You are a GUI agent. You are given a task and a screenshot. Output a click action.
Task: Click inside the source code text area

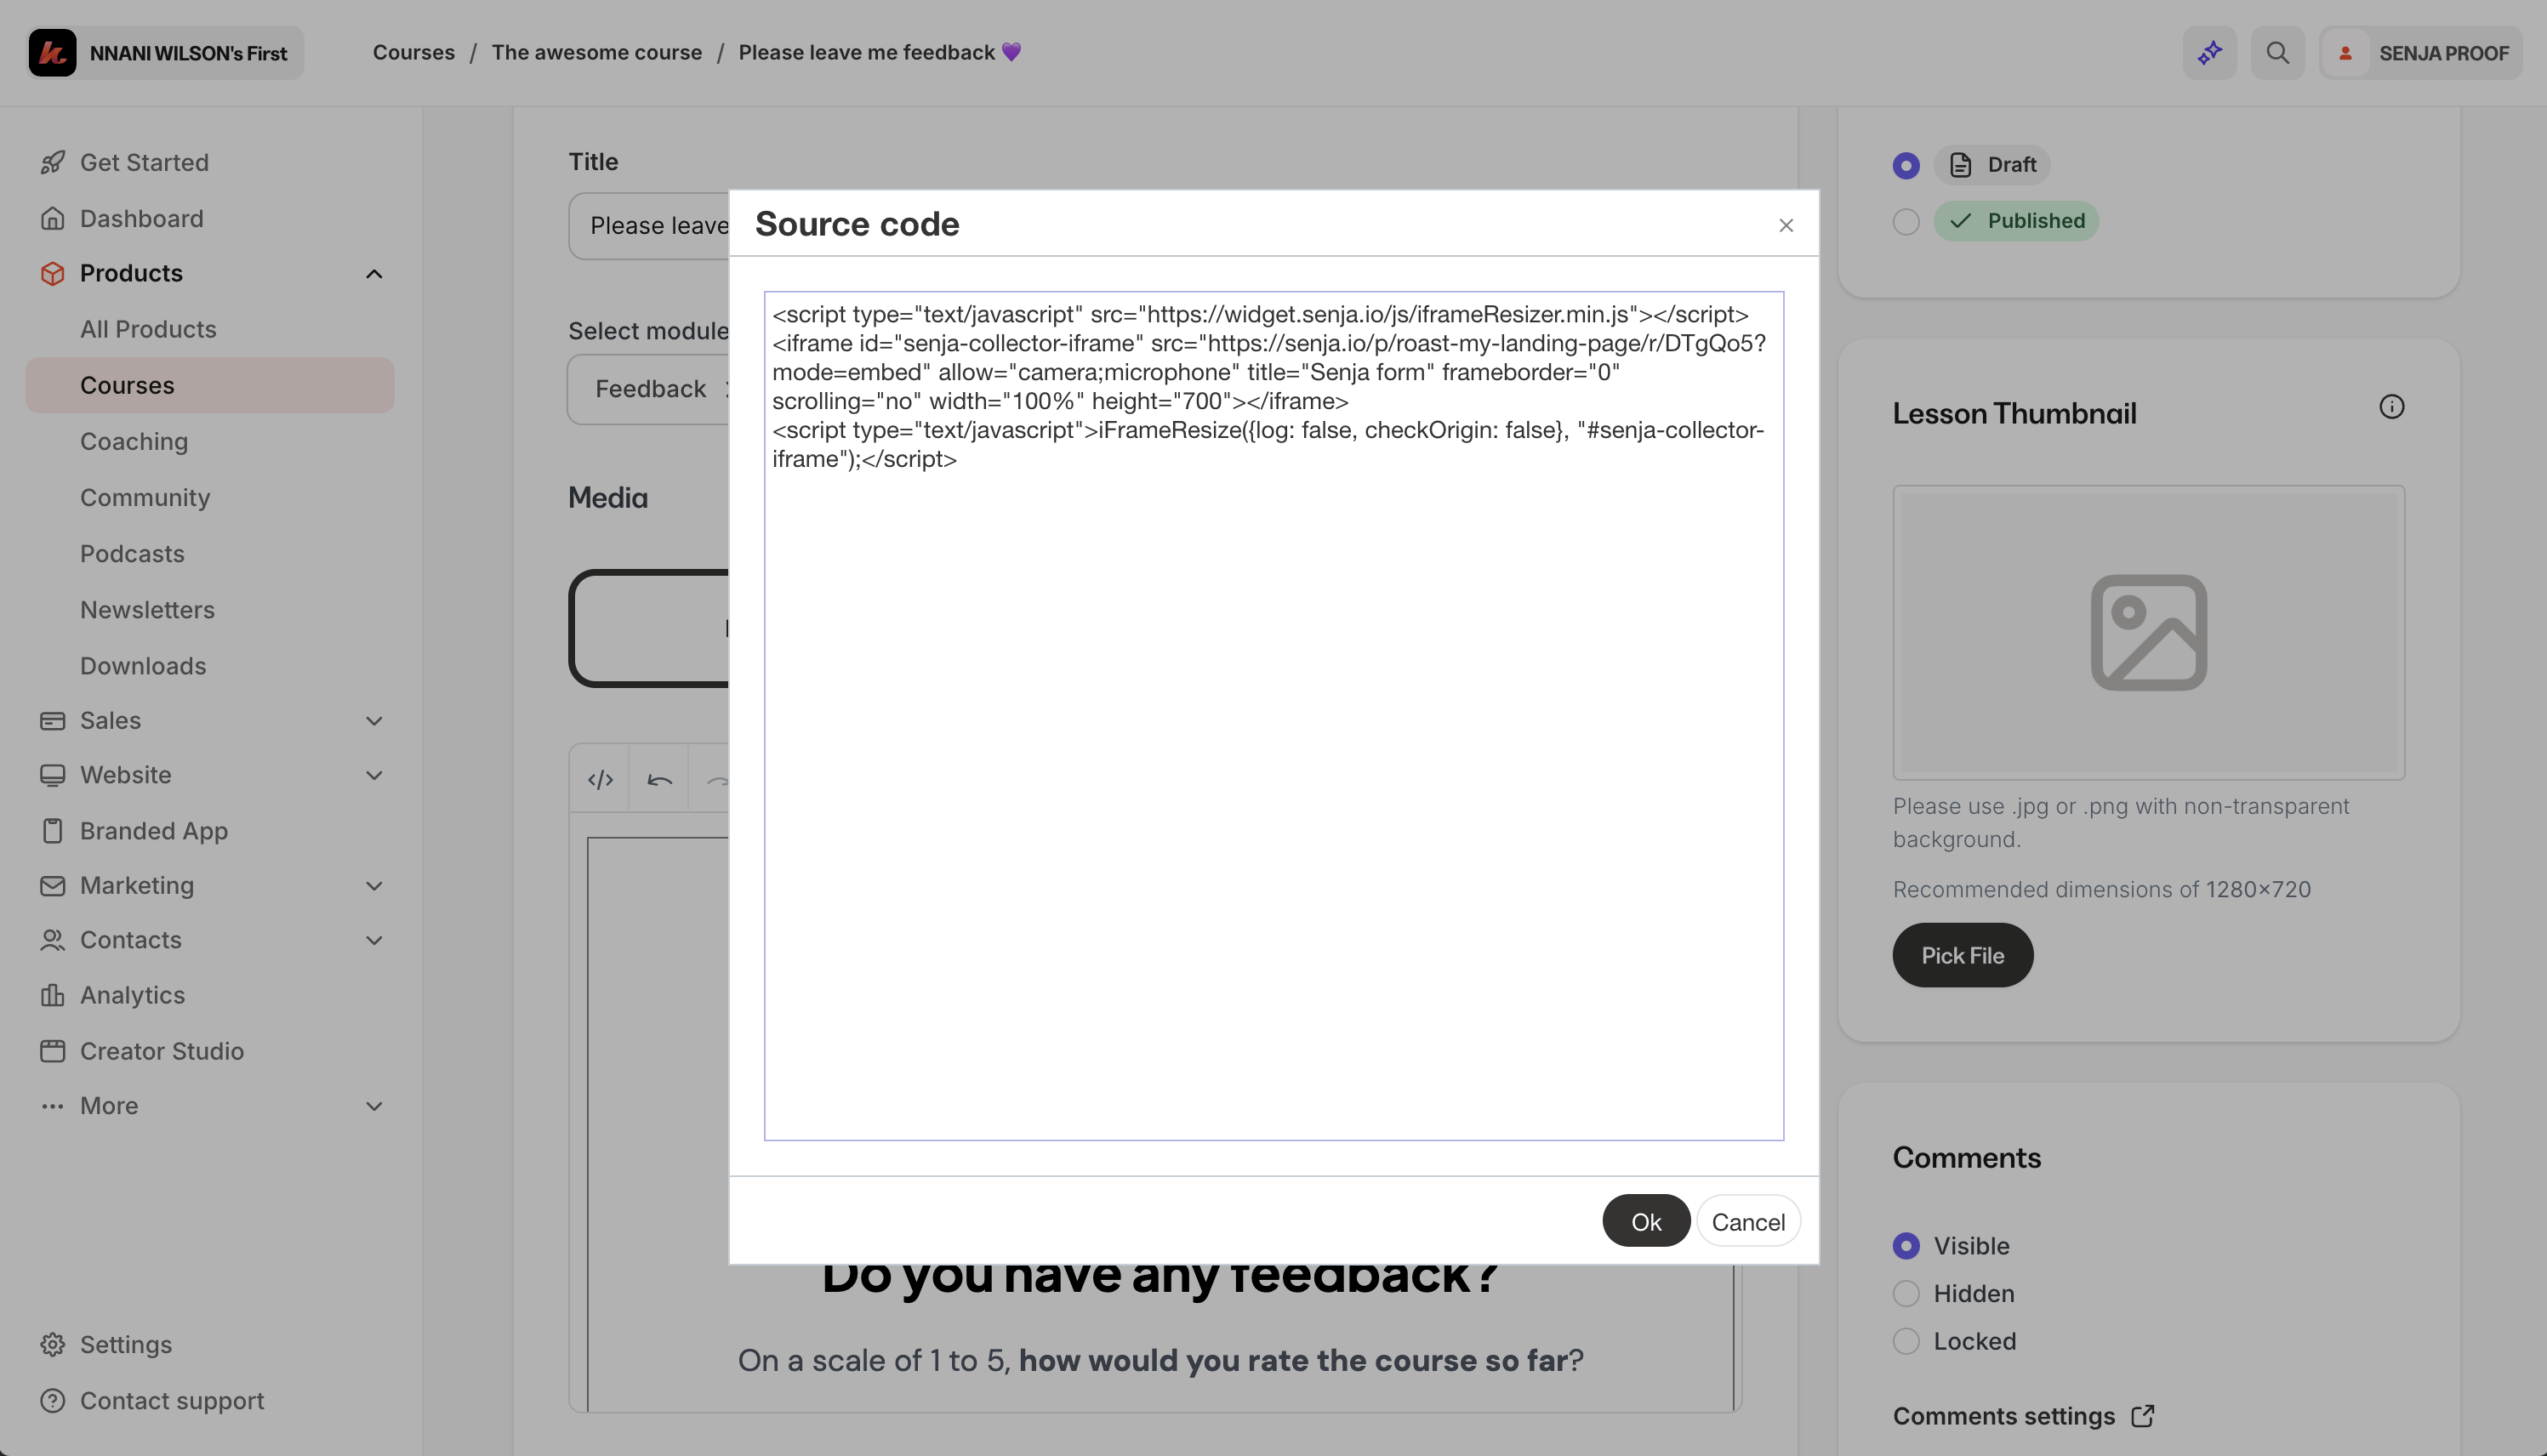(x=1273, y=715)
